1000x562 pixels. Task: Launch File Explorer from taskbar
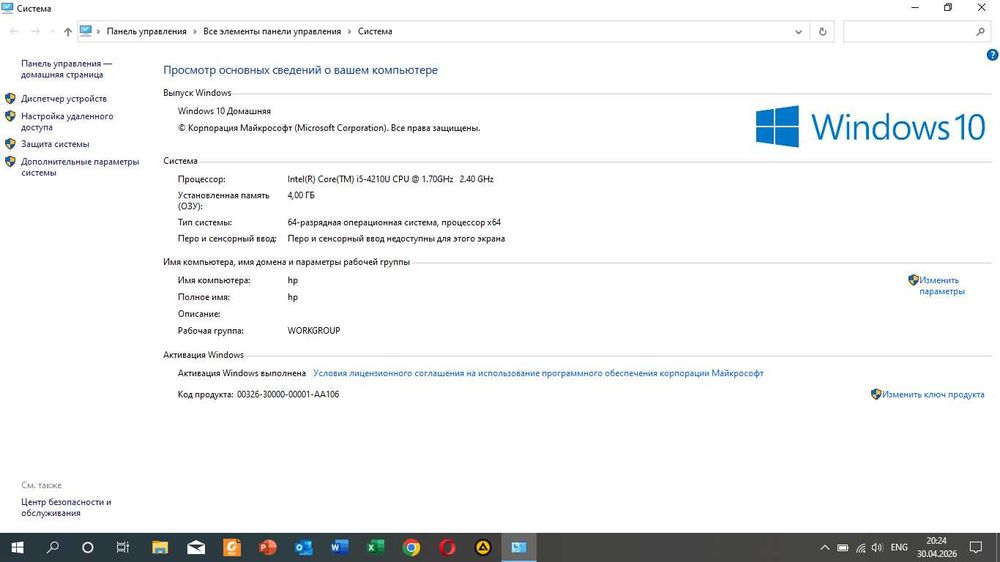point(159,547)
